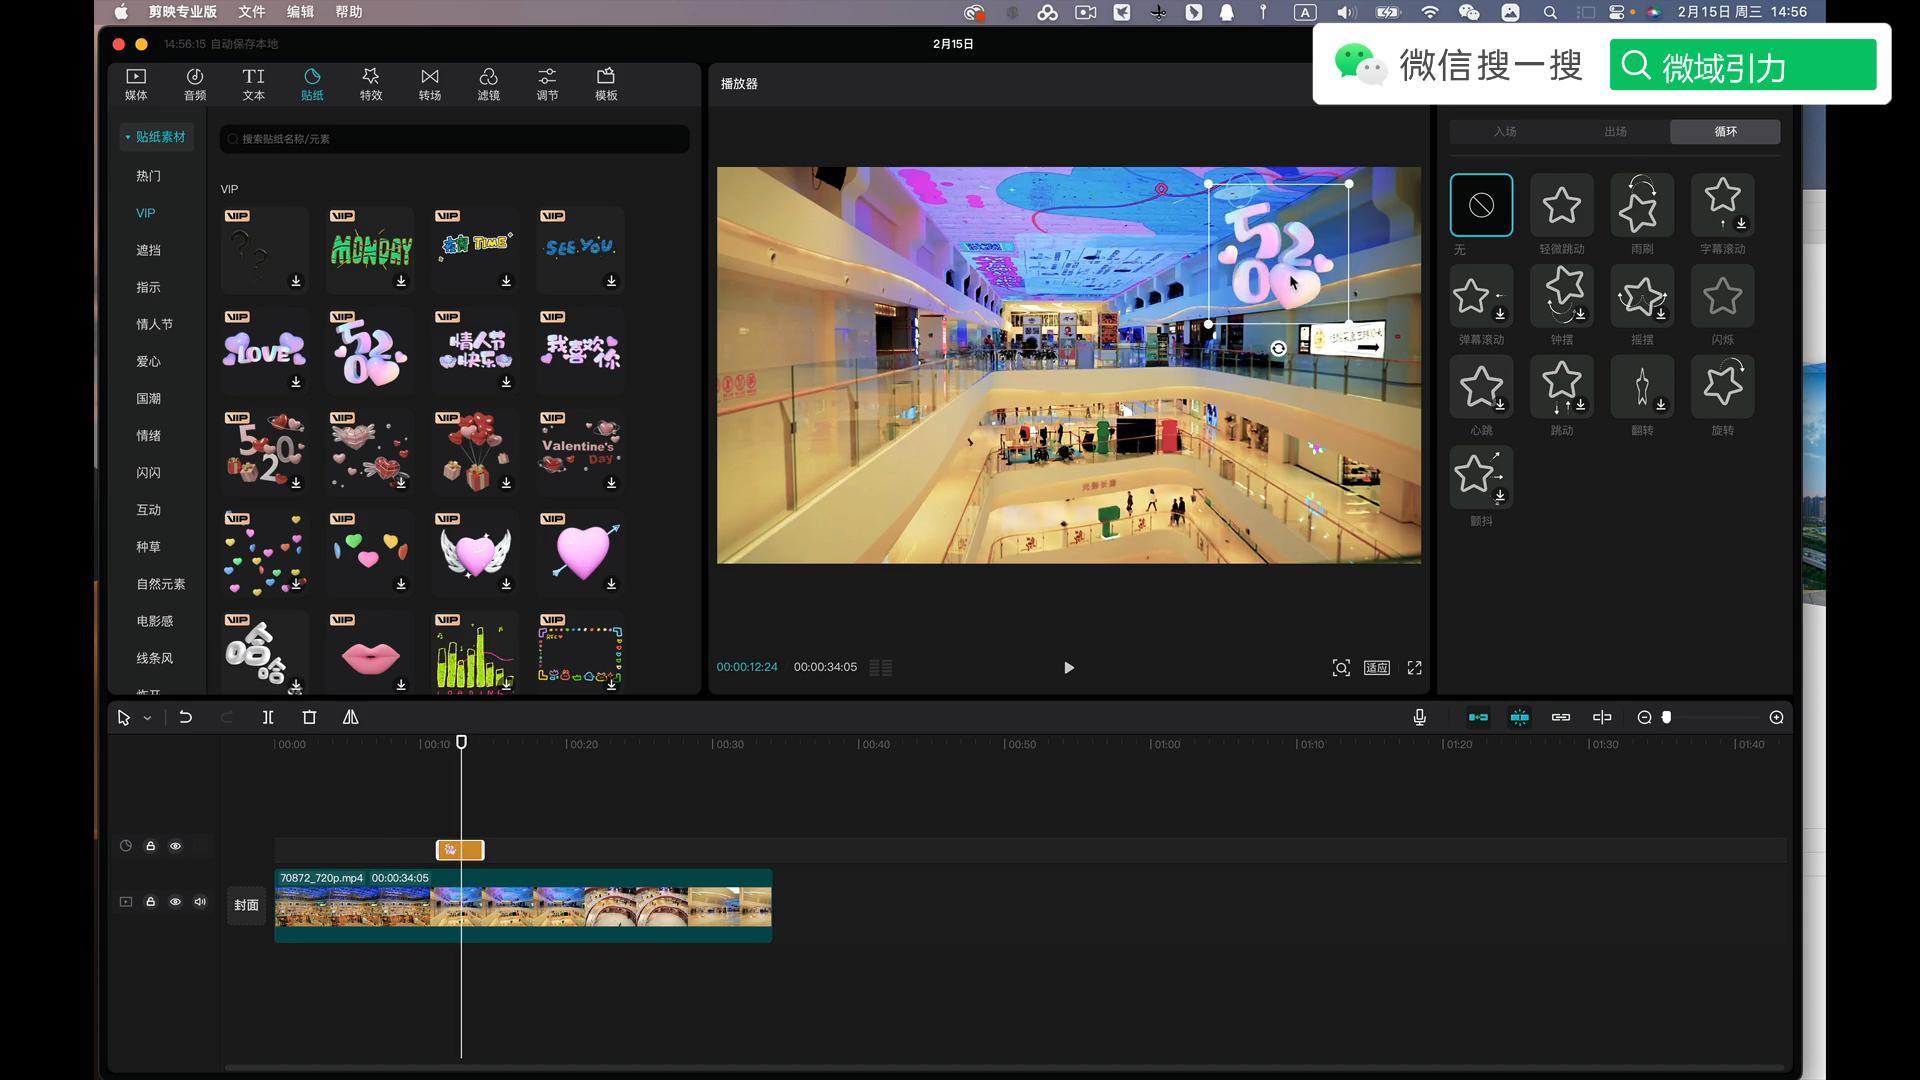Click the 封面 cover button
1920x1080 pixels.
tap(246, 905)
